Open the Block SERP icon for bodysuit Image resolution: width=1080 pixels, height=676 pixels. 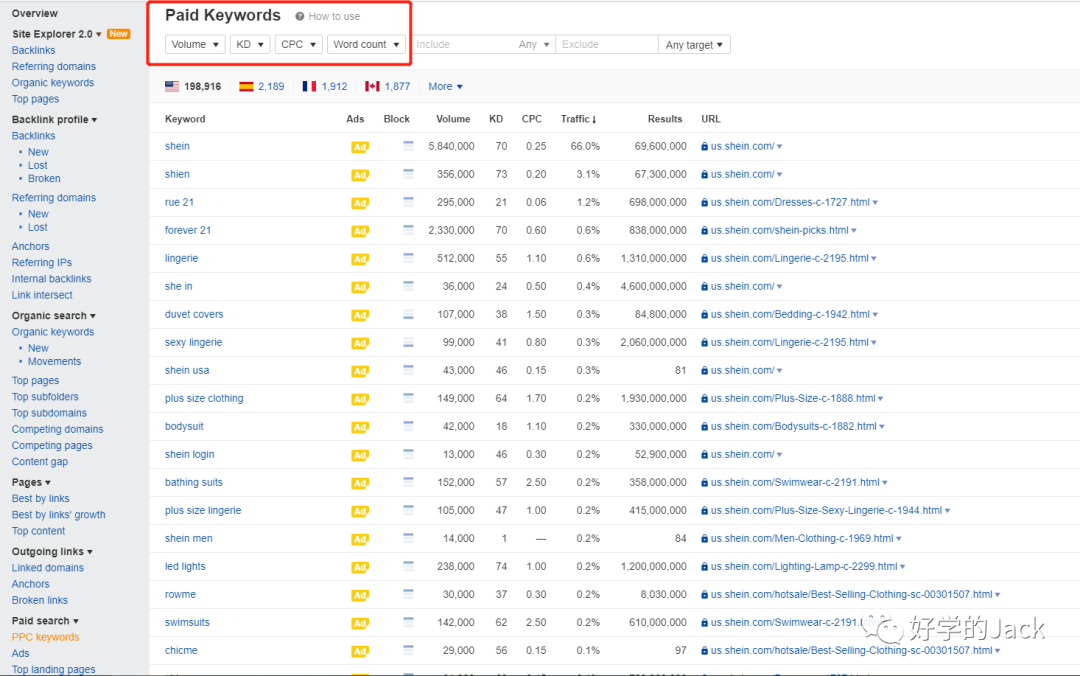pyautogui.click(x=408, y=426)
